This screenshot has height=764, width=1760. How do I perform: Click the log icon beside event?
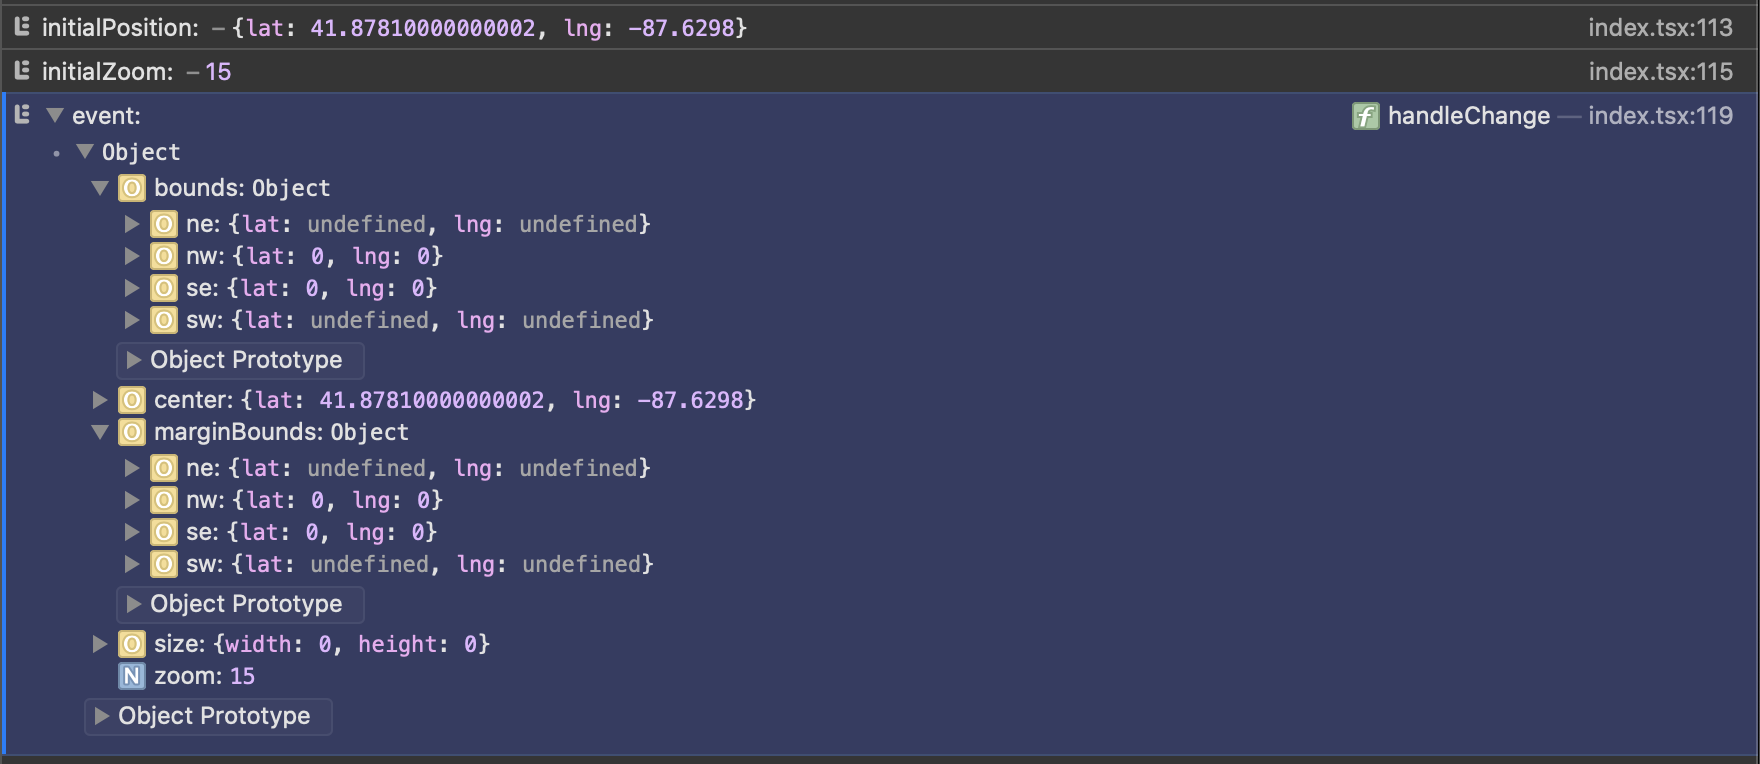click(x=22, y=115)
